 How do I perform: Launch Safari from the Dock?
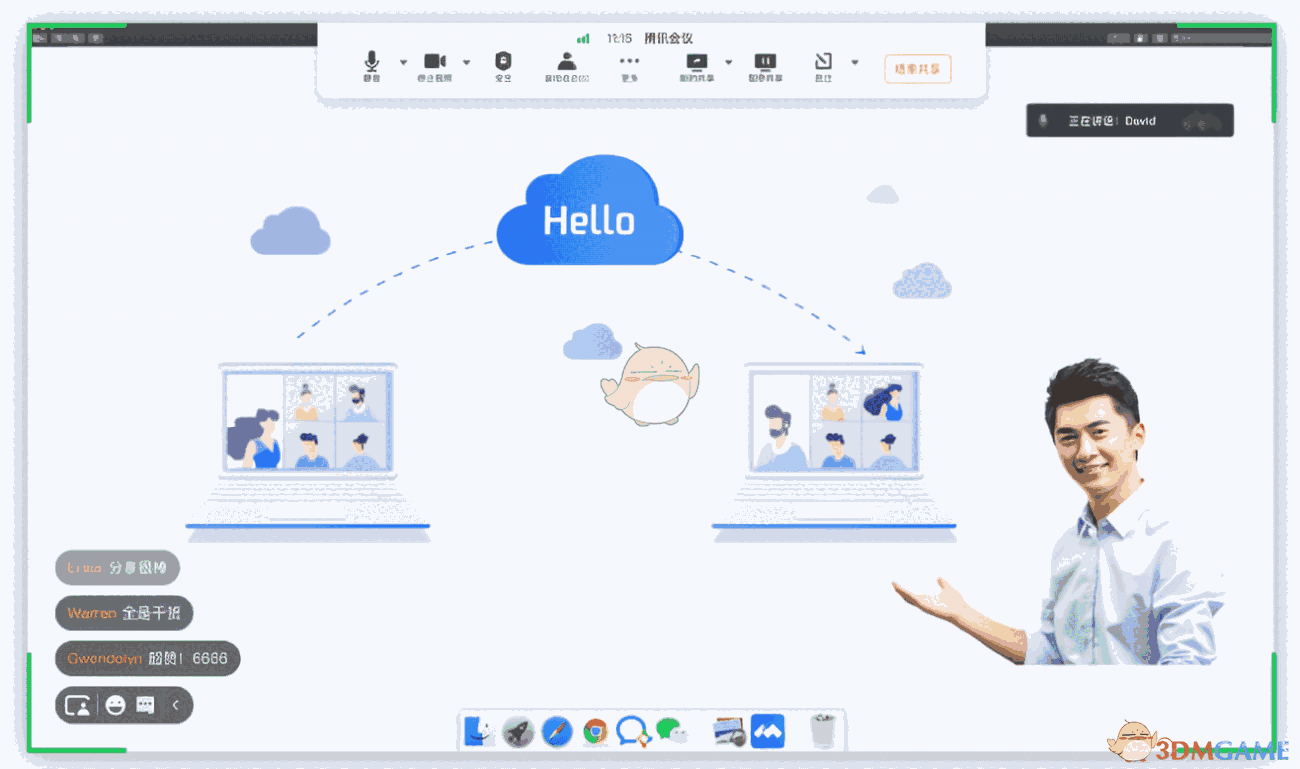coord(557,732)
